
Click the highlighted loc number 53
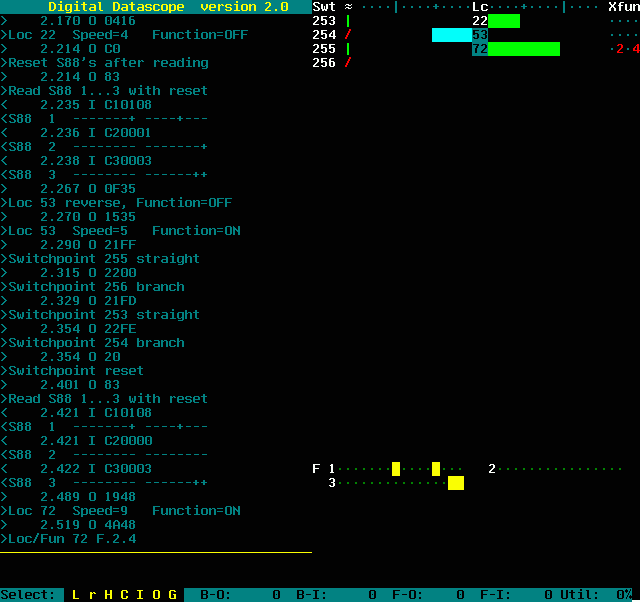point(480,35)
